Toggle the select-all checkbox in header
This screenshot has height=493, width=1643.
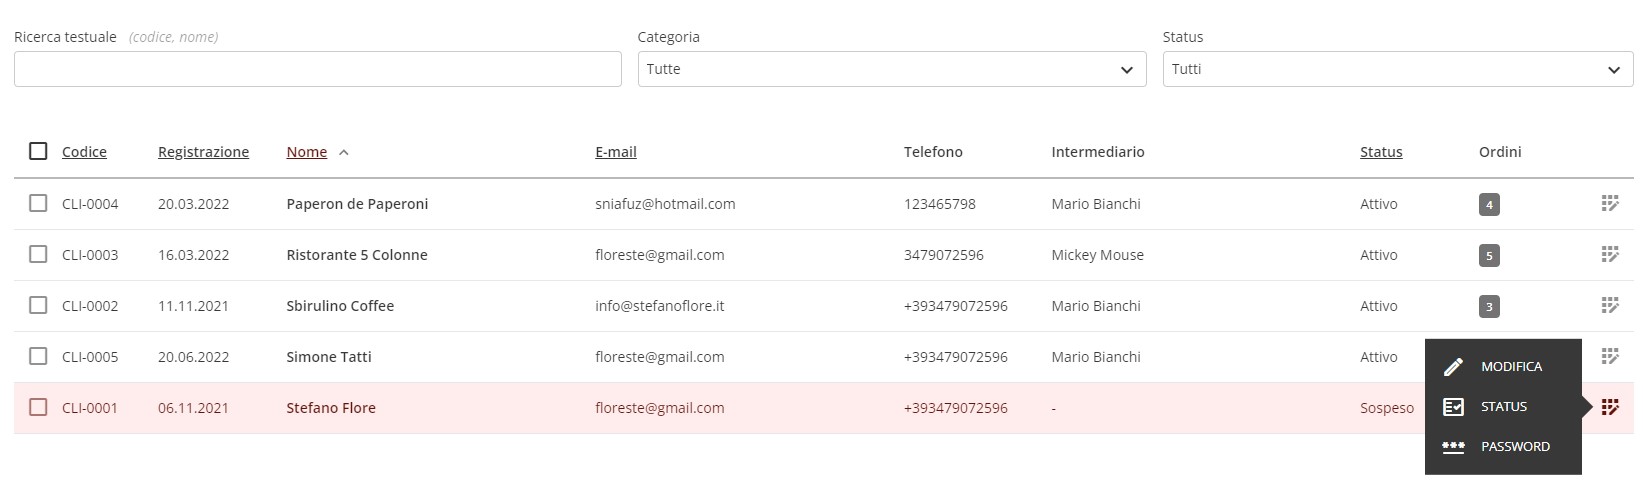pos(38,151)
